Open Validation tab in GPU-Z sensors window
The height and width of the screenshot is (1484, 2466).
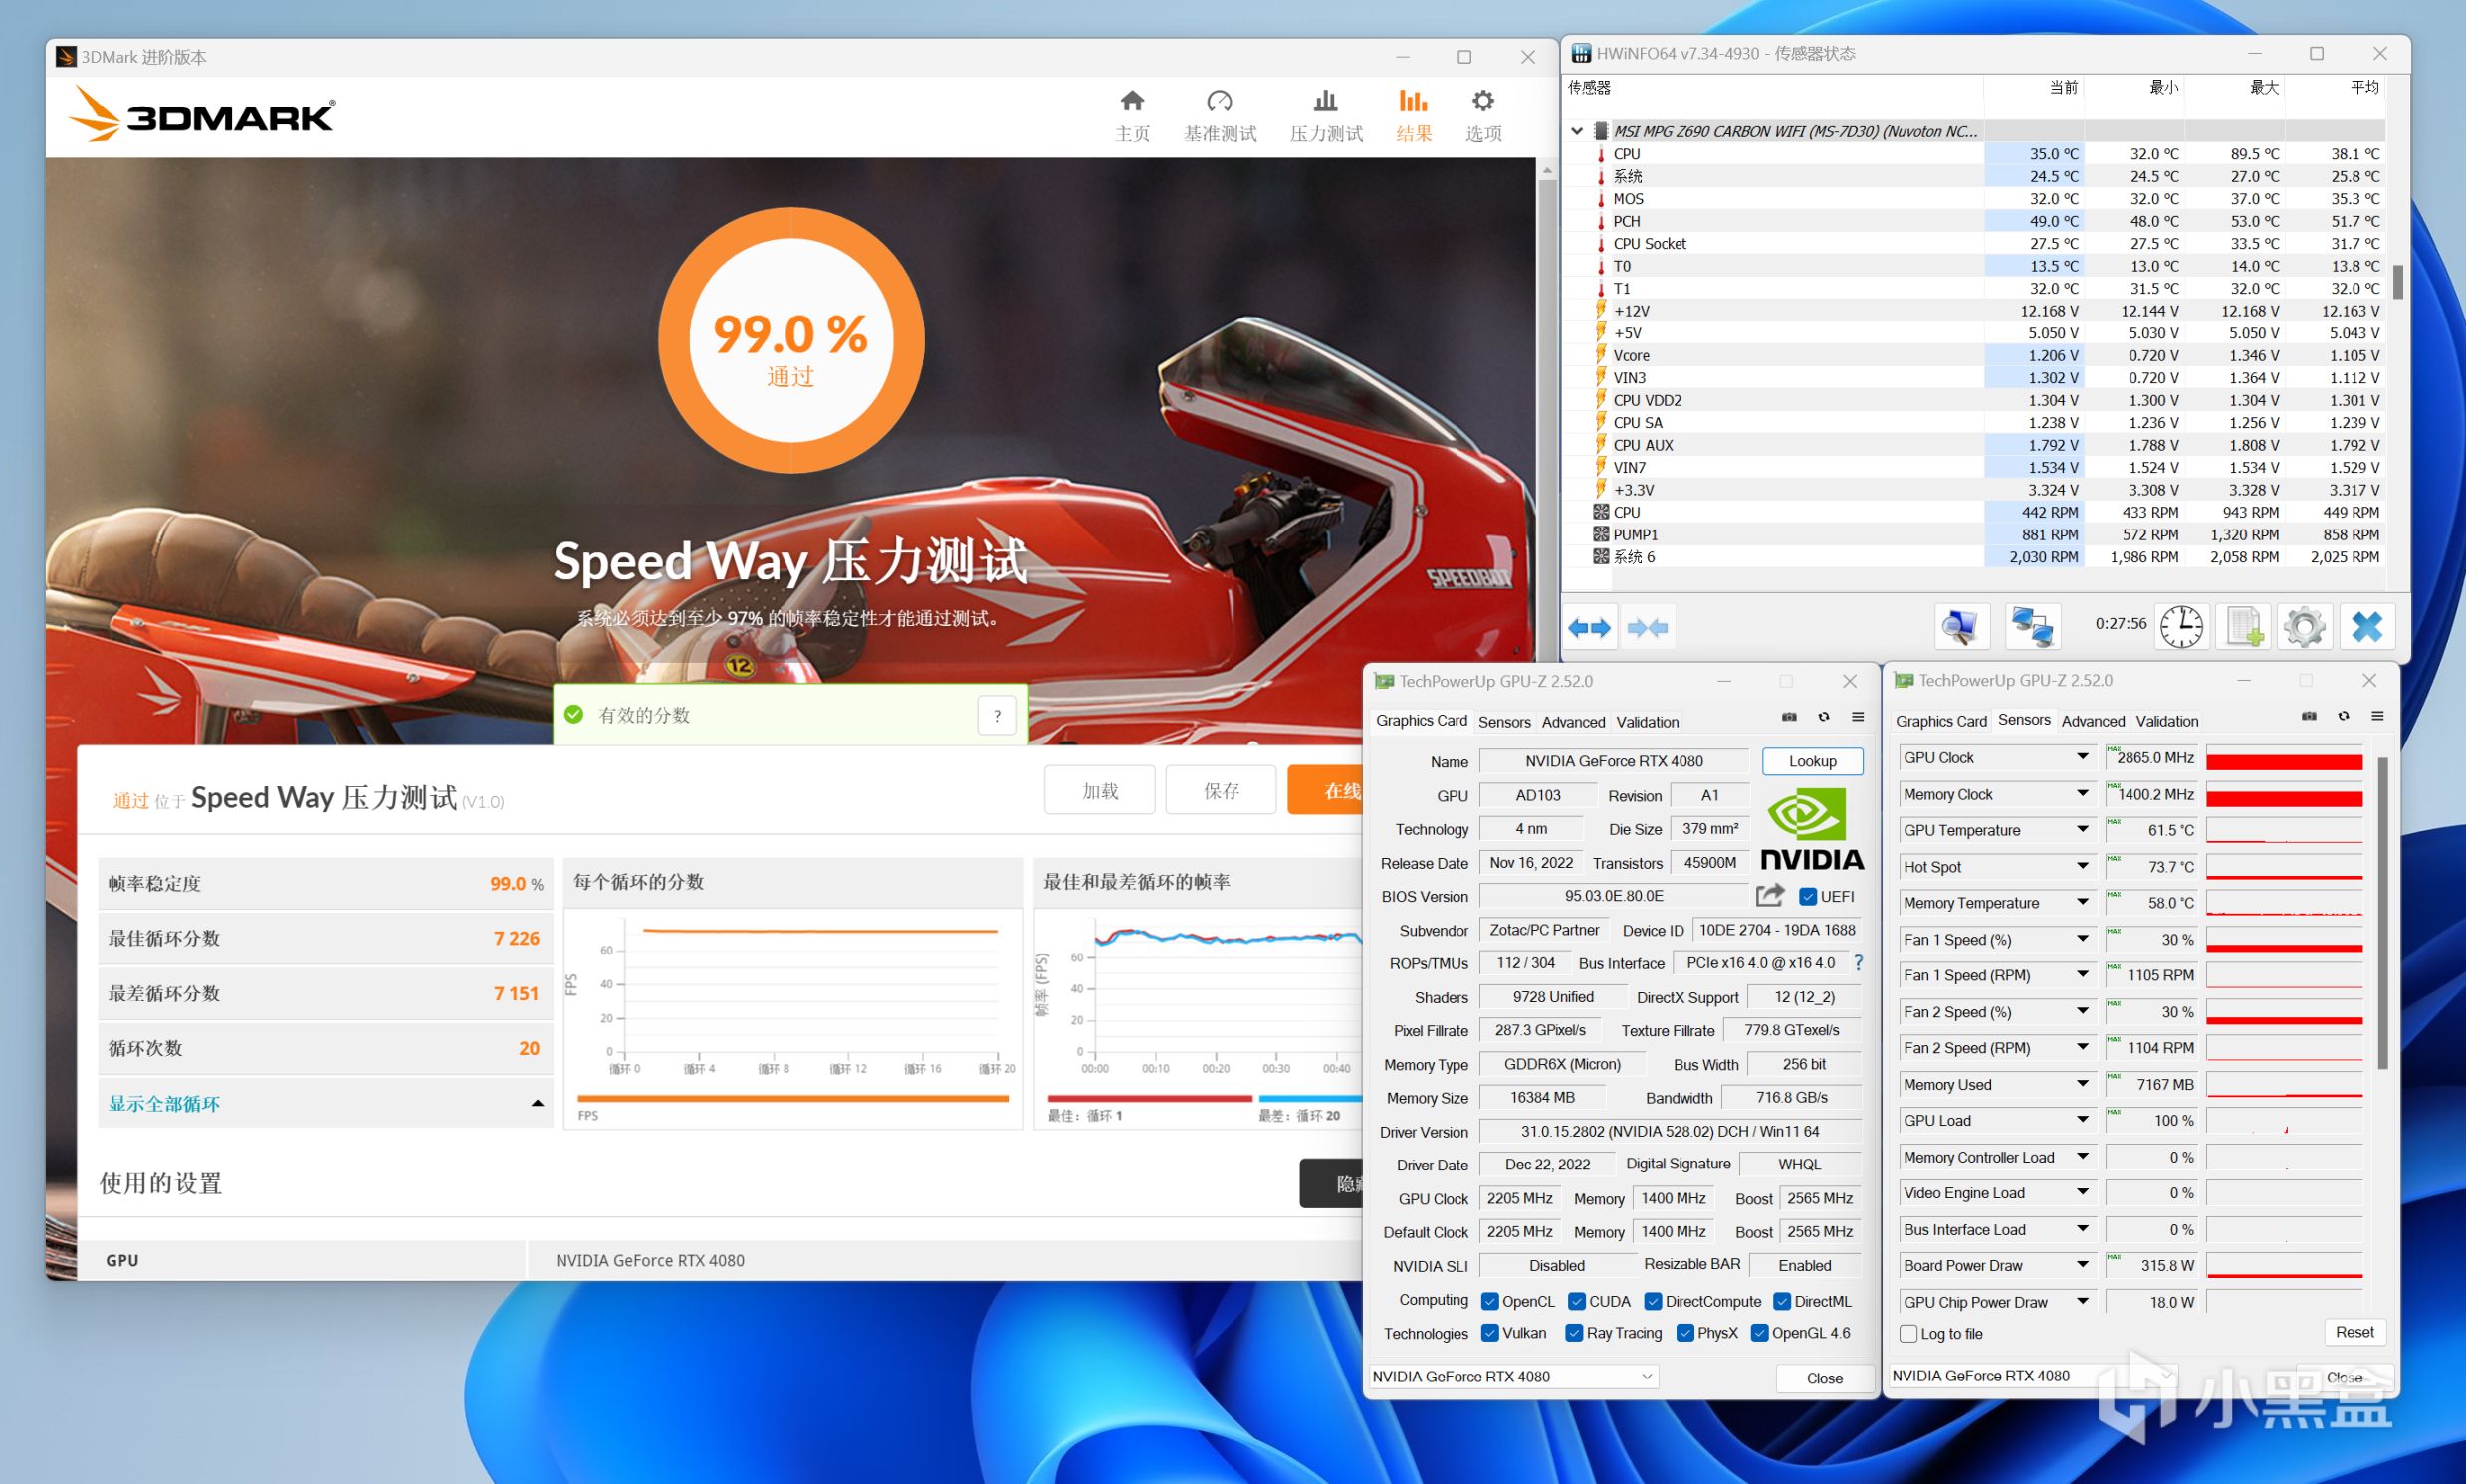tap(2166, 721)
